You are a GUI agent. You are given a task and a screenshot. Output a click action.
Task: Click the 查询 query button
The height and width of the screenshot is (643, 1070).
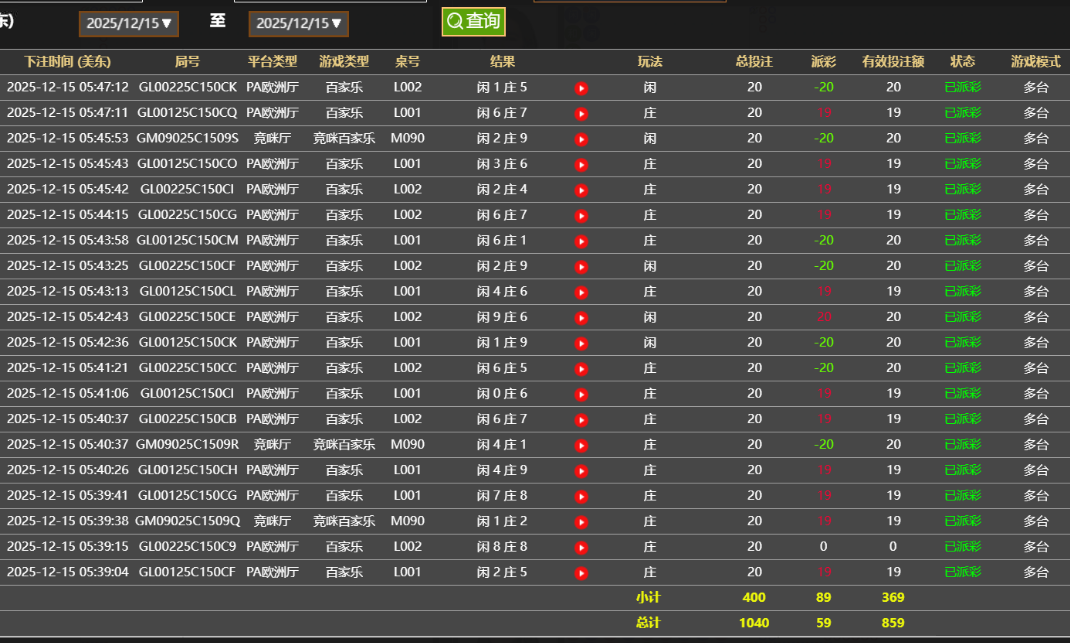(473, 21)
